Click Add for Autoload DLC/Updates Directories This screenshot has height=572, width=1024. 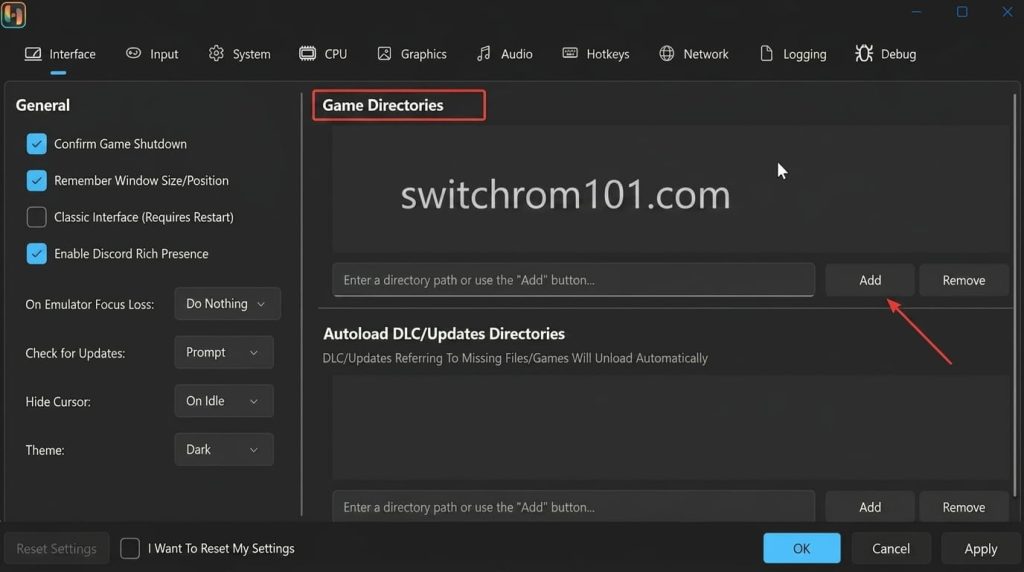tap(870, 507)
